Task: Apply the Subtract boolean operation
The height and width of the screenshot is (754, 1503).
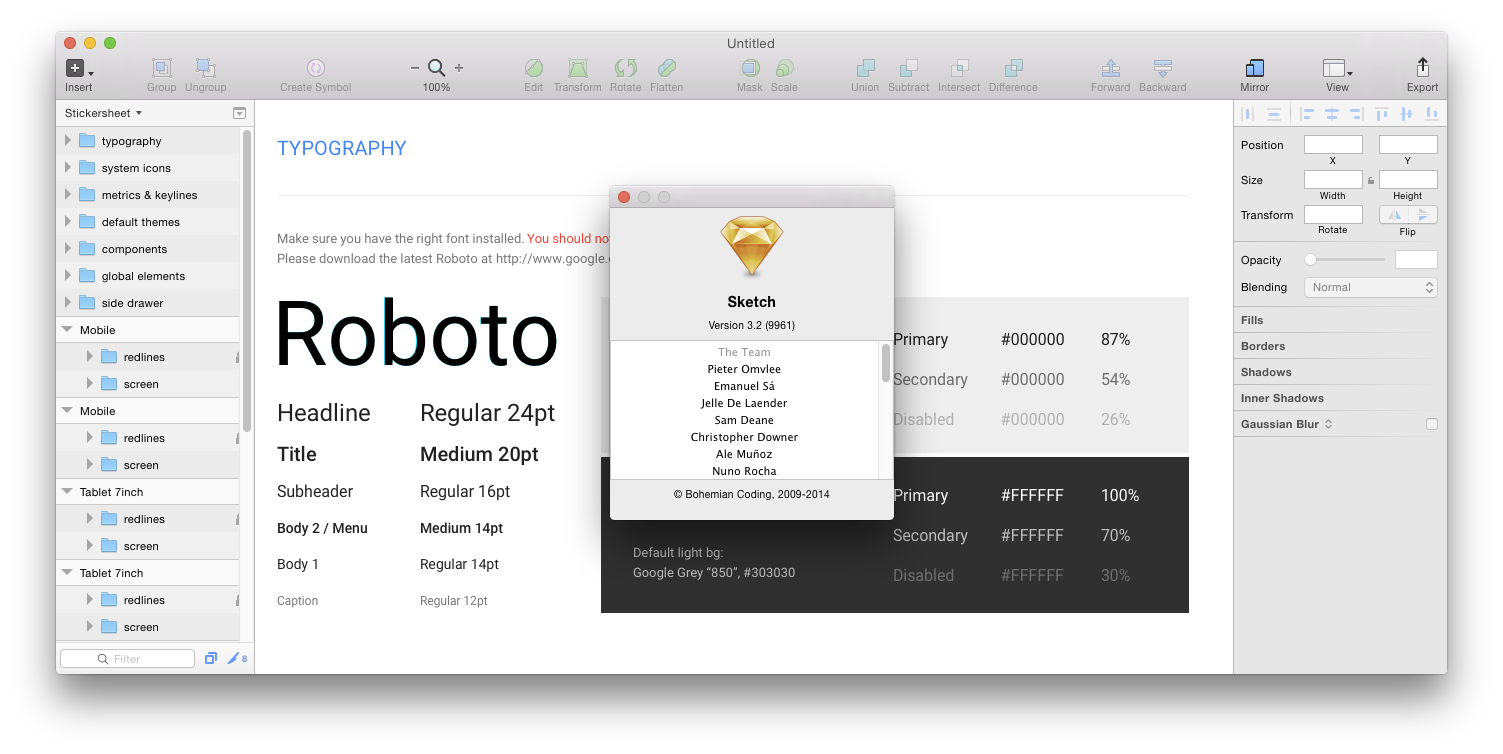Action: click(909, 68)
